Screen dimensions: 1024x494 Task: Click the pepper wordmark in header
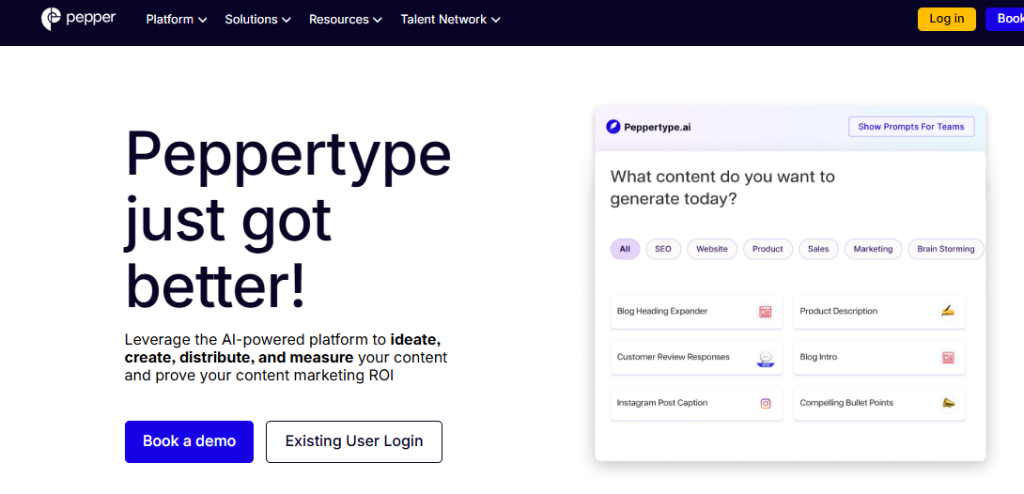click(x=90, y=20)
